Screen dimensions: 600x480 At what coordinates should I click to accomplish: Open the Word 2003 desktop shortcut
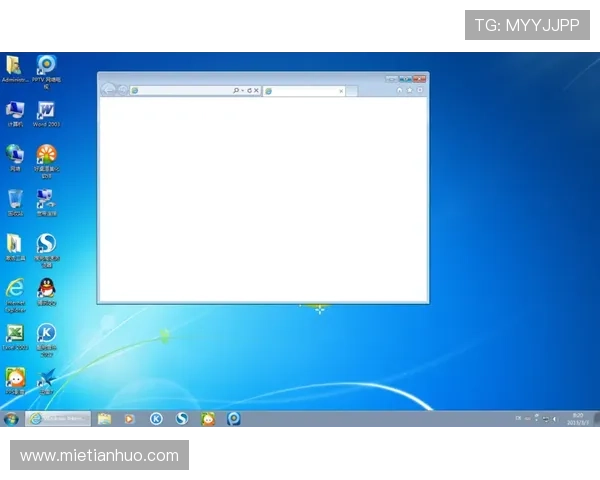point(46,111)
